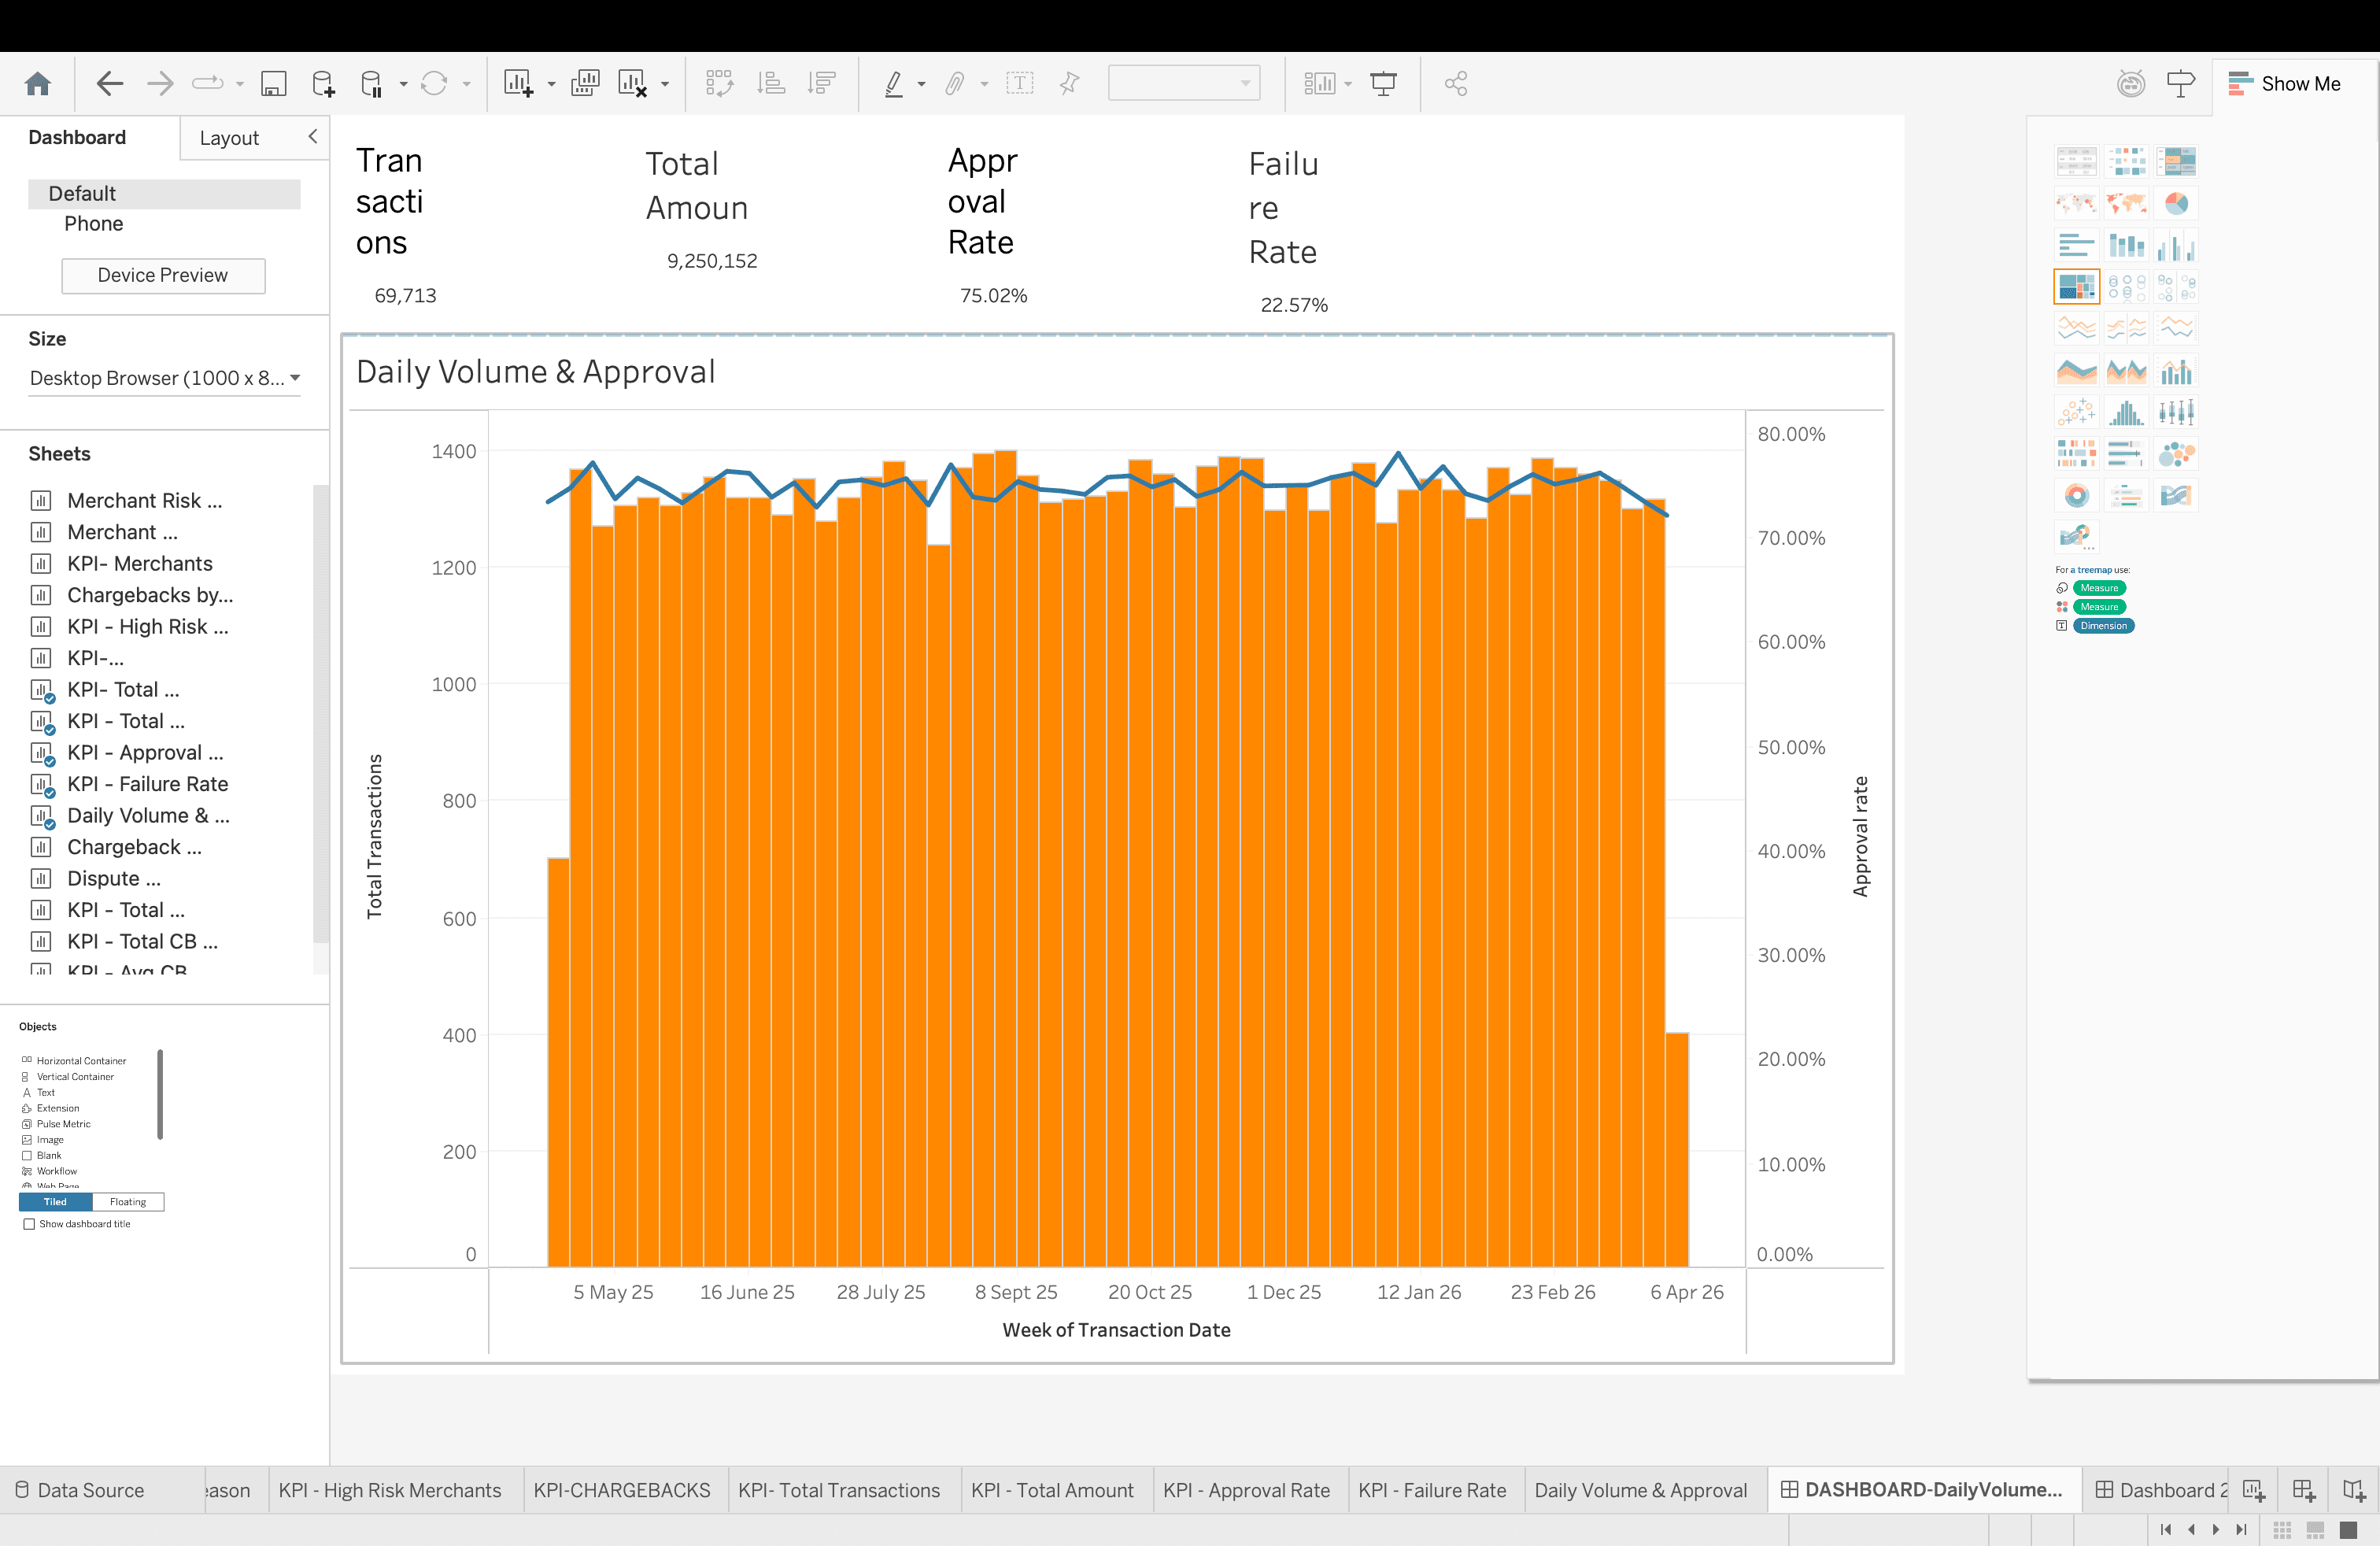Click the highlight pen icon

tap(894, 84)
